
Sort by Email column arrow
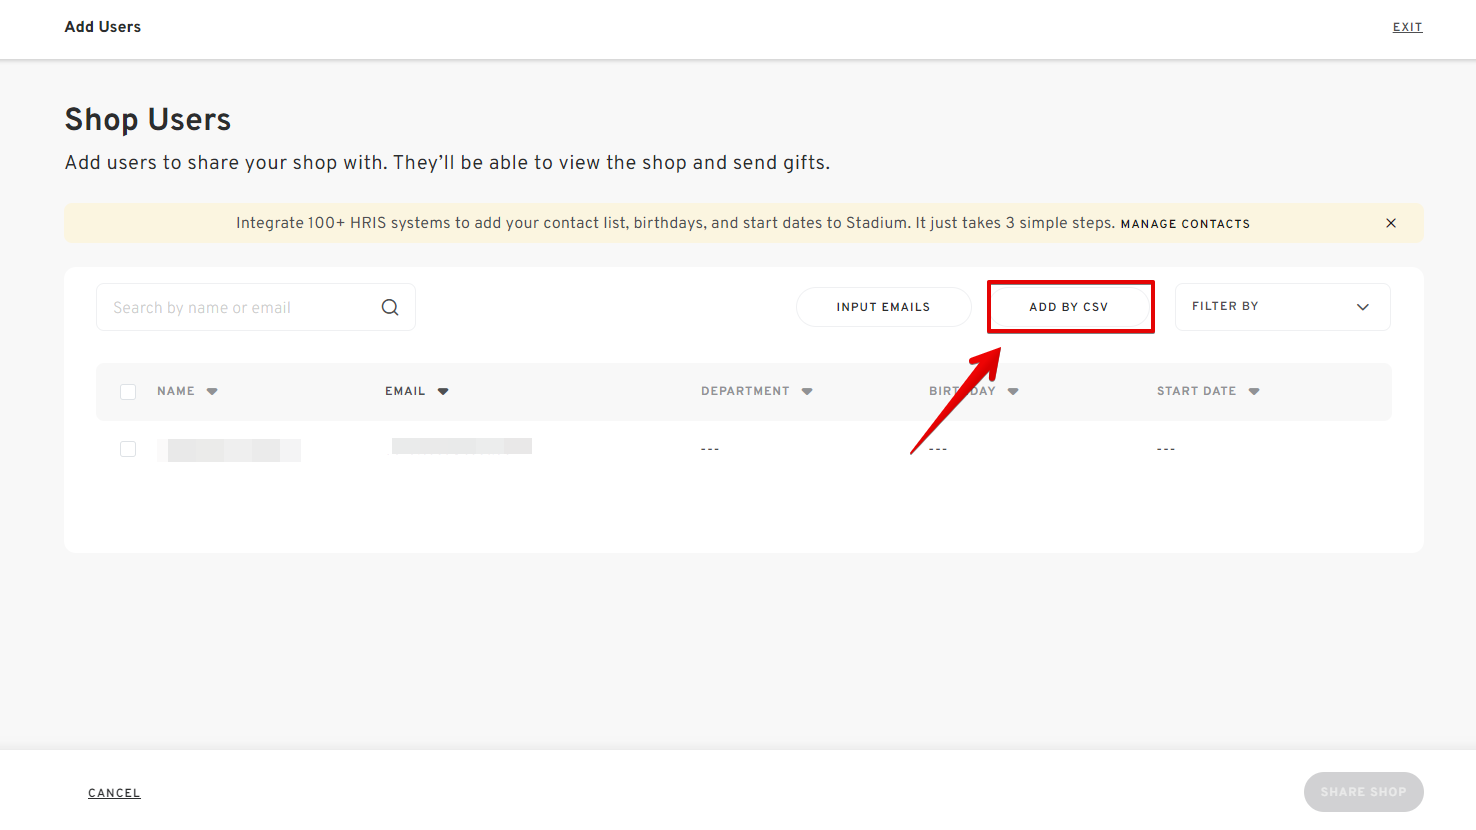[443, 392]
